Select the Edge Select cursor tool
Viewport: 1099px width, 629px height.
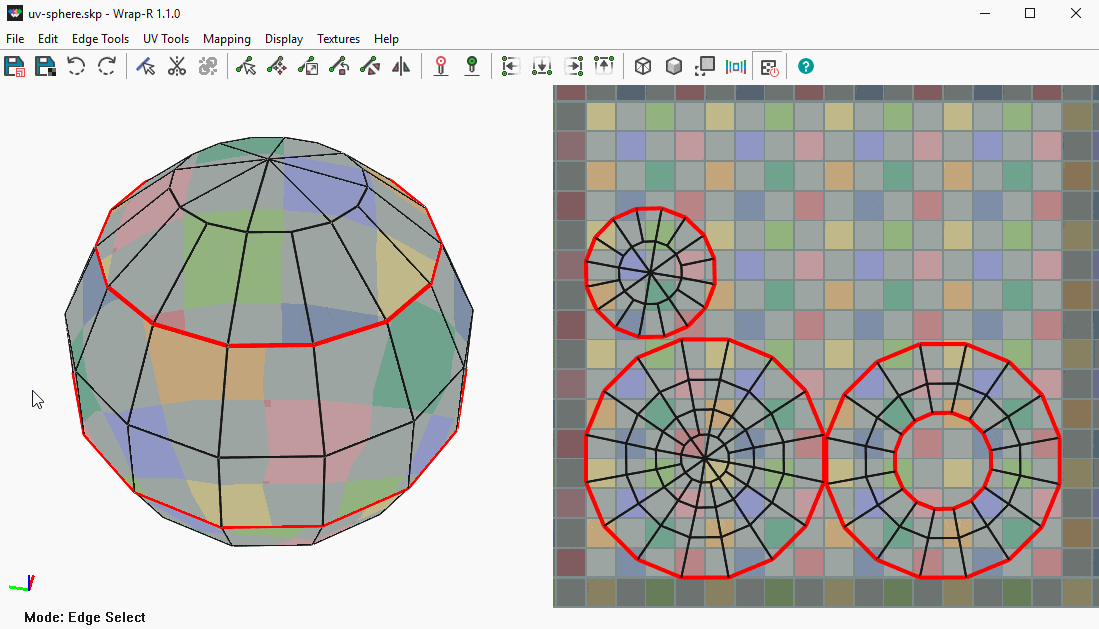[x=146, y=67]
